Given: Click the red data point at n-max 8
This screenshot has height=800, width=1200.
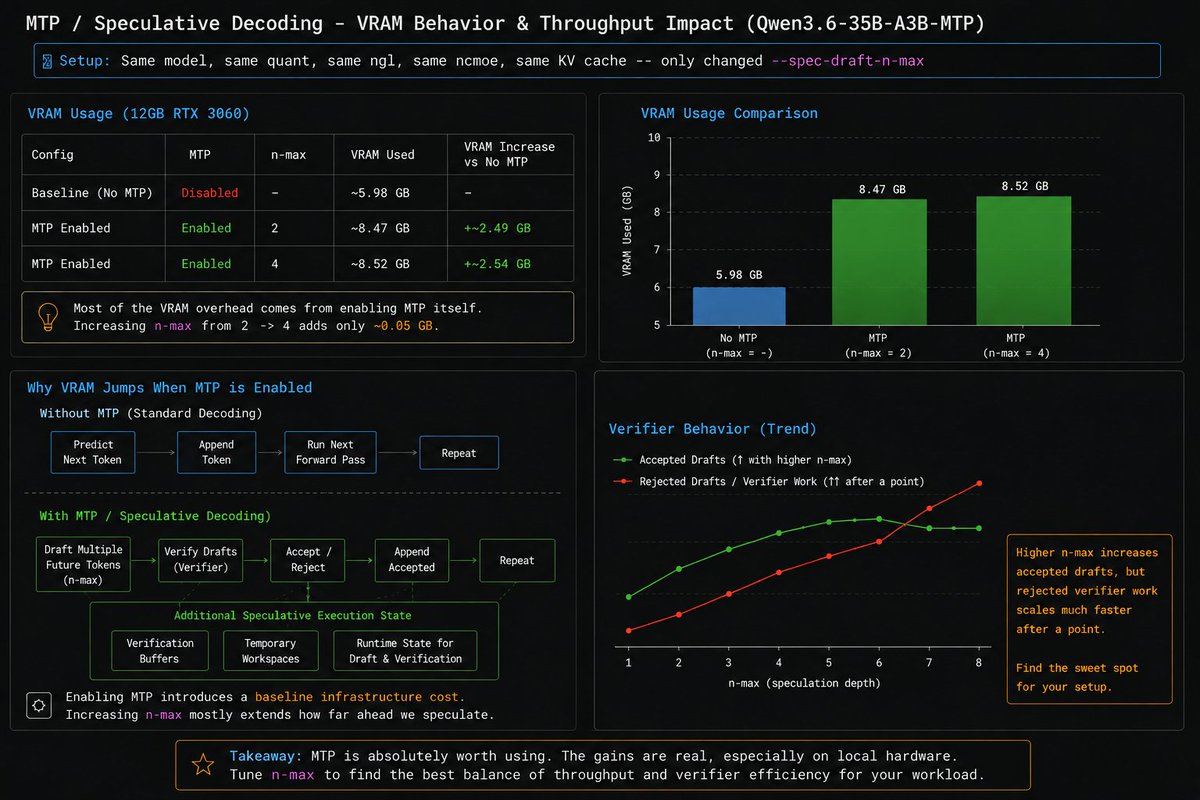Looking at the screenshot, I should point(979,483).
